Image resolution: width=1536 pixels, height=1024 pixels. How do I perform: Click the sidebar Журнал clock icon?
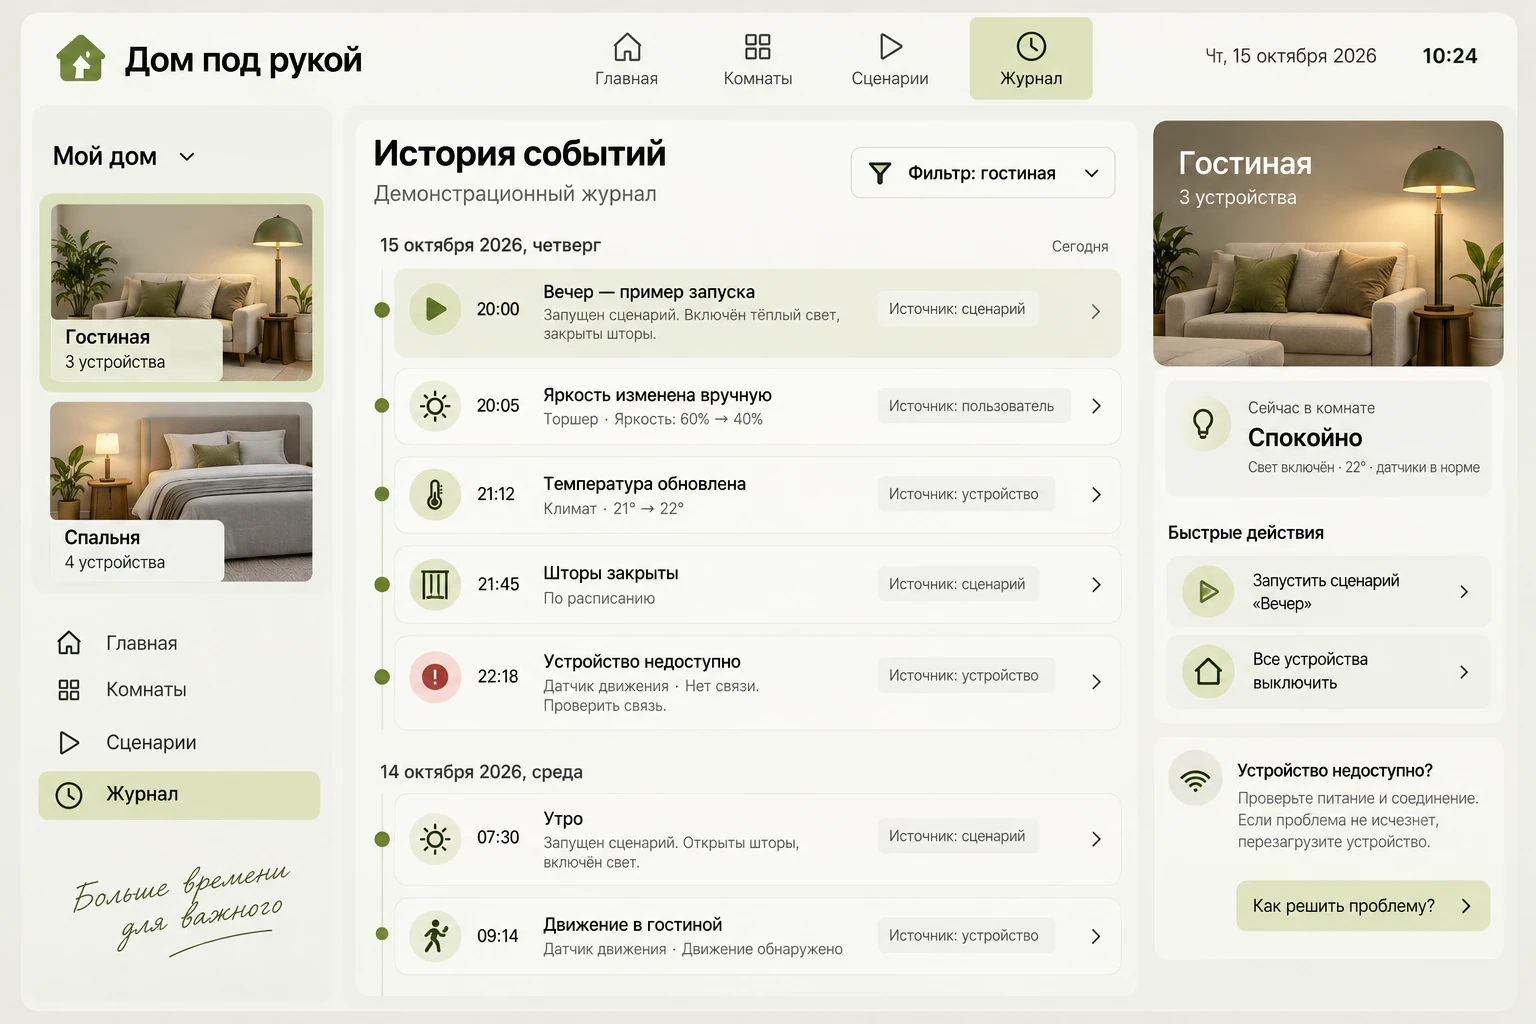69,795
